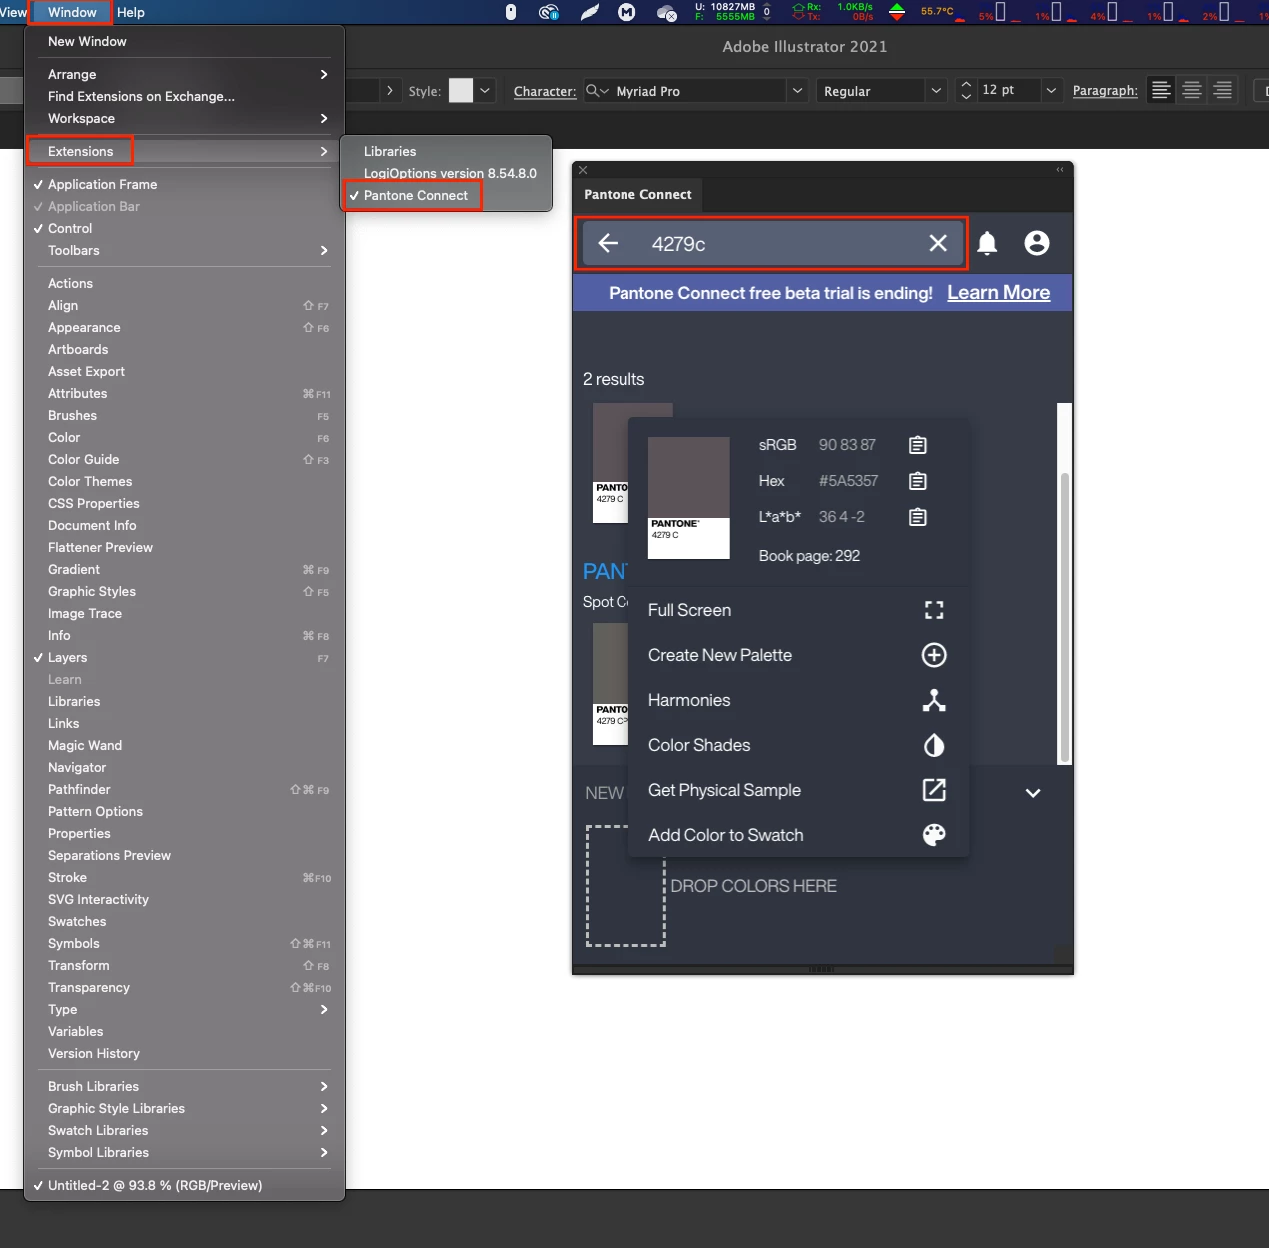Open the Pantone Connect account profile

point(1037,243)
